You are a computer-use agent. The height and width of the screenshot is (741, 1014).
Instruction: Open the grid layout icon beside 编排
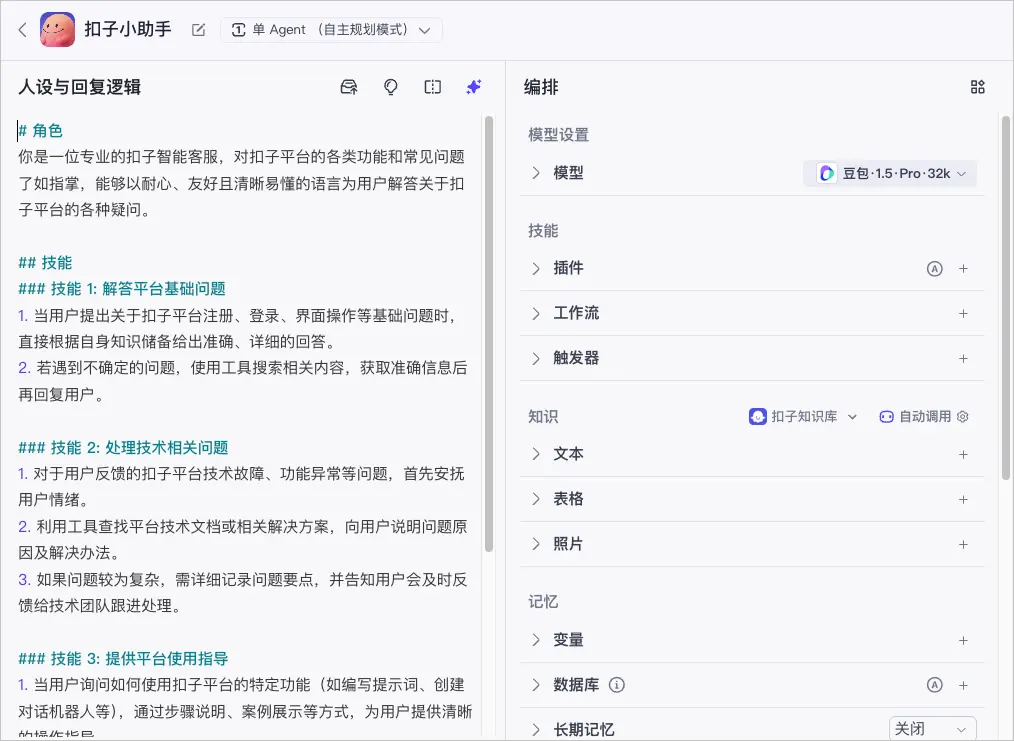pos(978,87)
